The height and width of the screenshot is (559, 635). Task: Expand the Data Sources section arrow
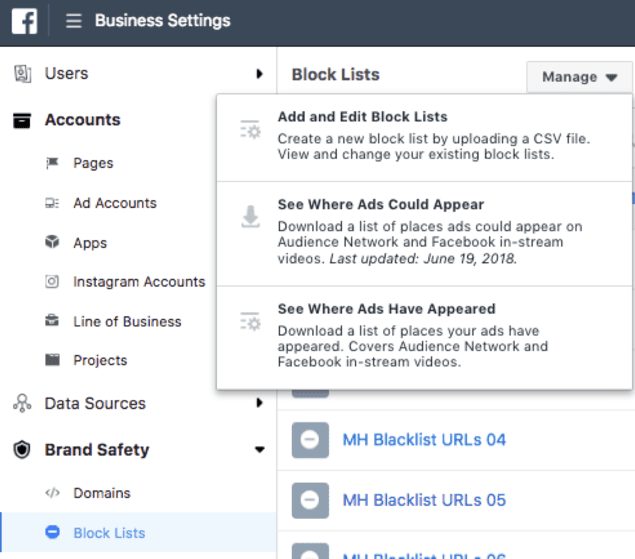(259, 404)
